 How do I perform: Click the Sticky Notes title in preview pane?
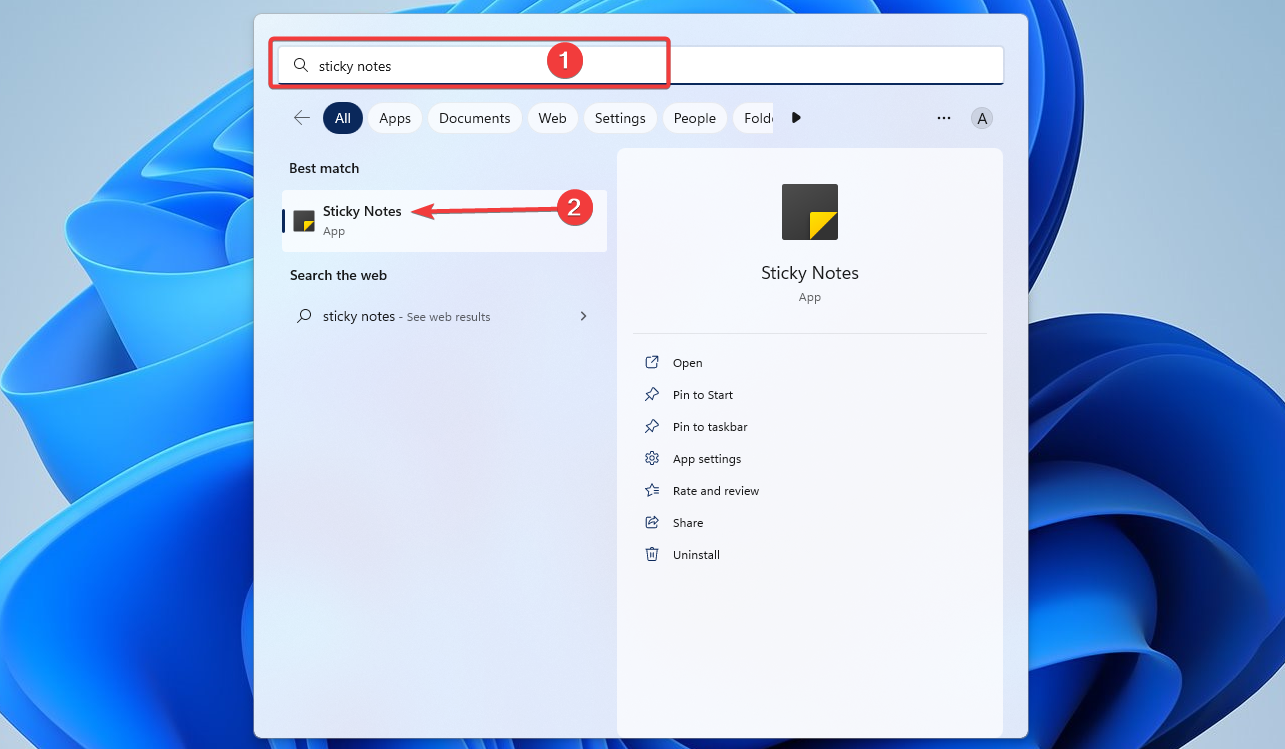pos(810,273)
